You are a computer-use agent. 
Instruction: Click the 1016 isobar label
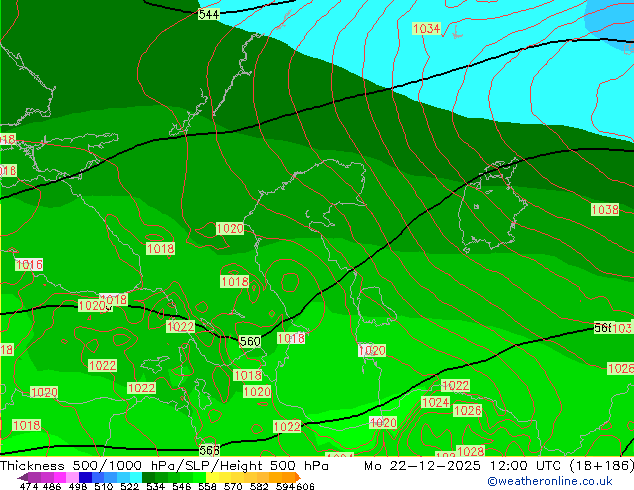click(29, 265)
